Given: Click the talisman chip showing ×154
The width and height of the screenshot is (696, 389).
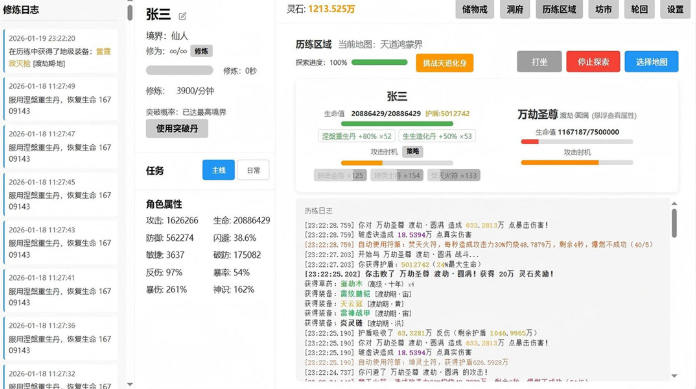Looking at the screenshot, I should pos(397,175).
